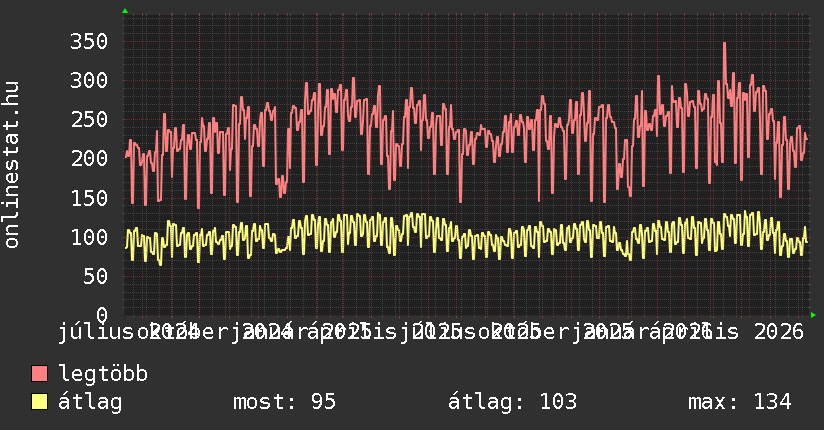Click the 300 y-axis label
Screen dimensions: 824x430
89,80
